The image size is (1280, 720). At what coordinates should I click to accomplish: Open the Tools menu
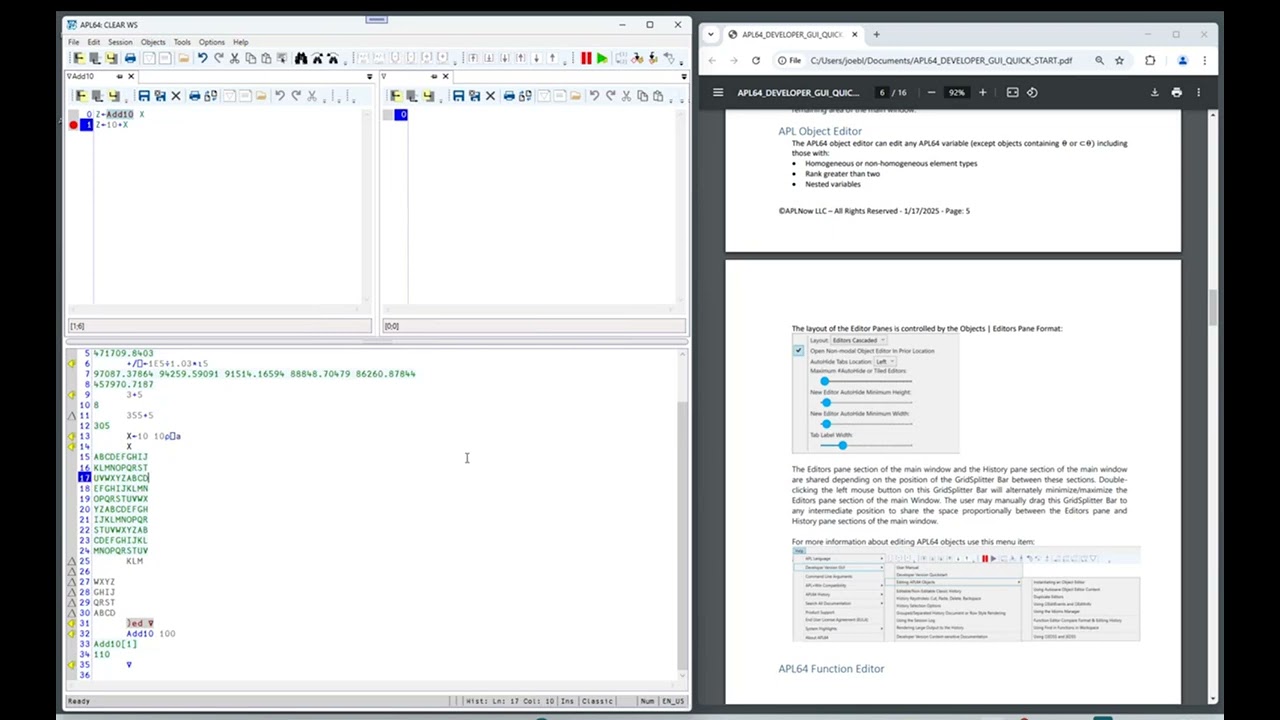[x=182, y=42]
